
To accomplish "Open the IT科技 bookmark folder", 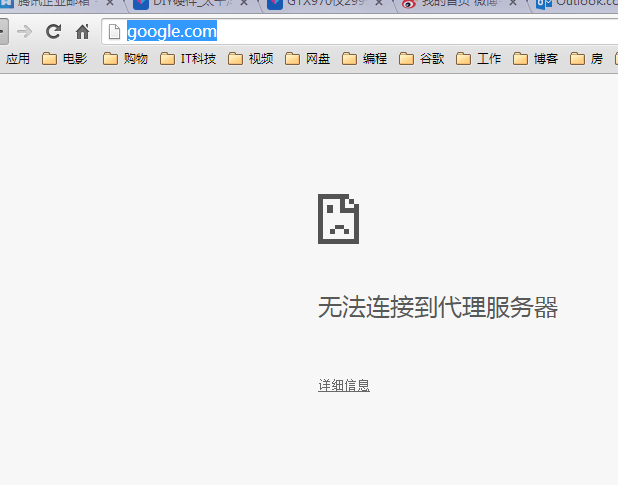I will click(x=188, y=59).
